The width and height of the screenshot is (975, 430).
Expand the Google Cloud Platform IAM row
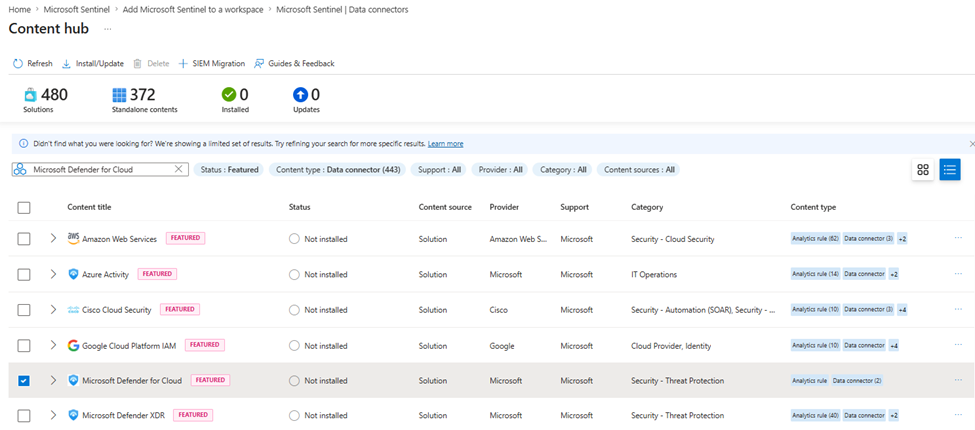coord(53,345)
